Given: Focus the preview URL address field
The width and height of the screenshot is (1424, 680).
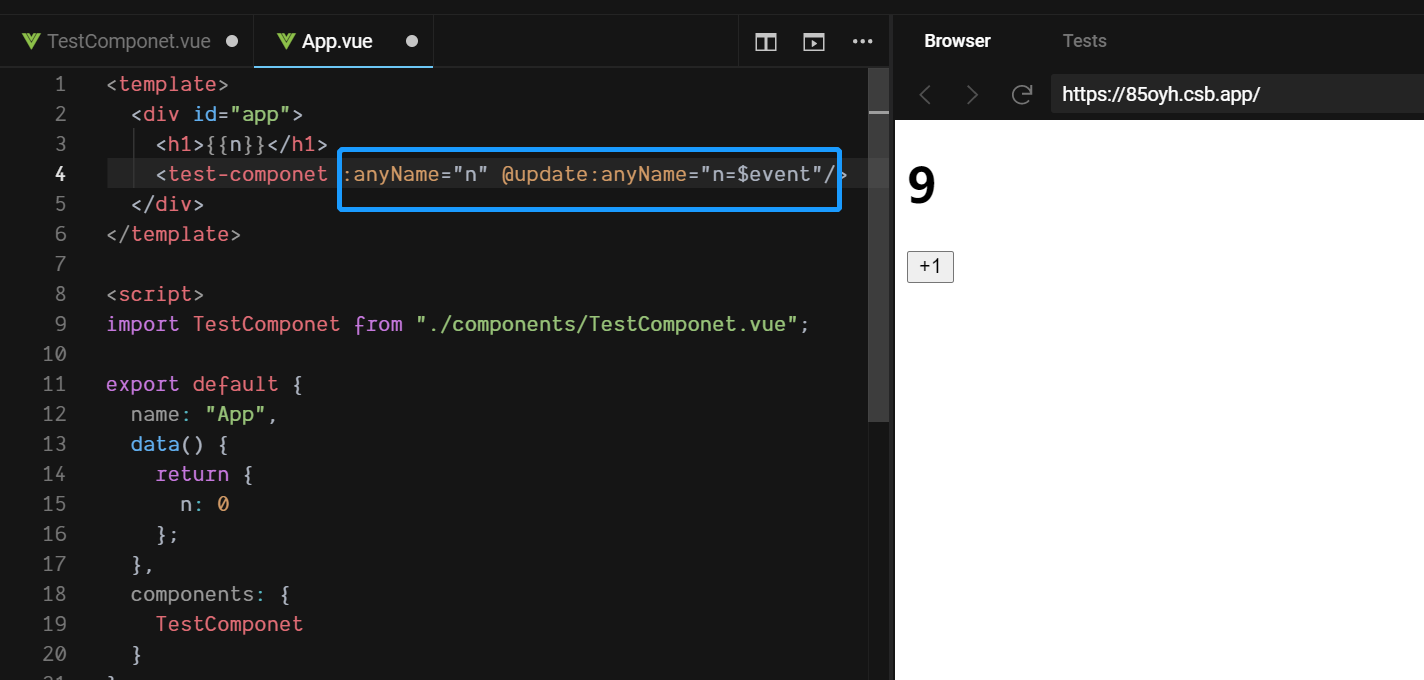Looking at the screenshot, I should (x=1236, y=95).
